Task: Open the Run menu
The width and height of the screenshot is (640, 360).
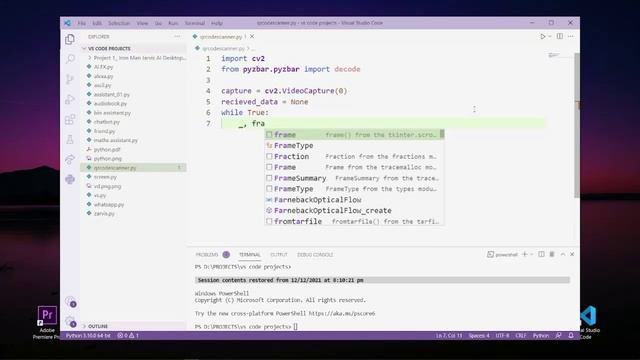Action: click(x=173, y=23)
